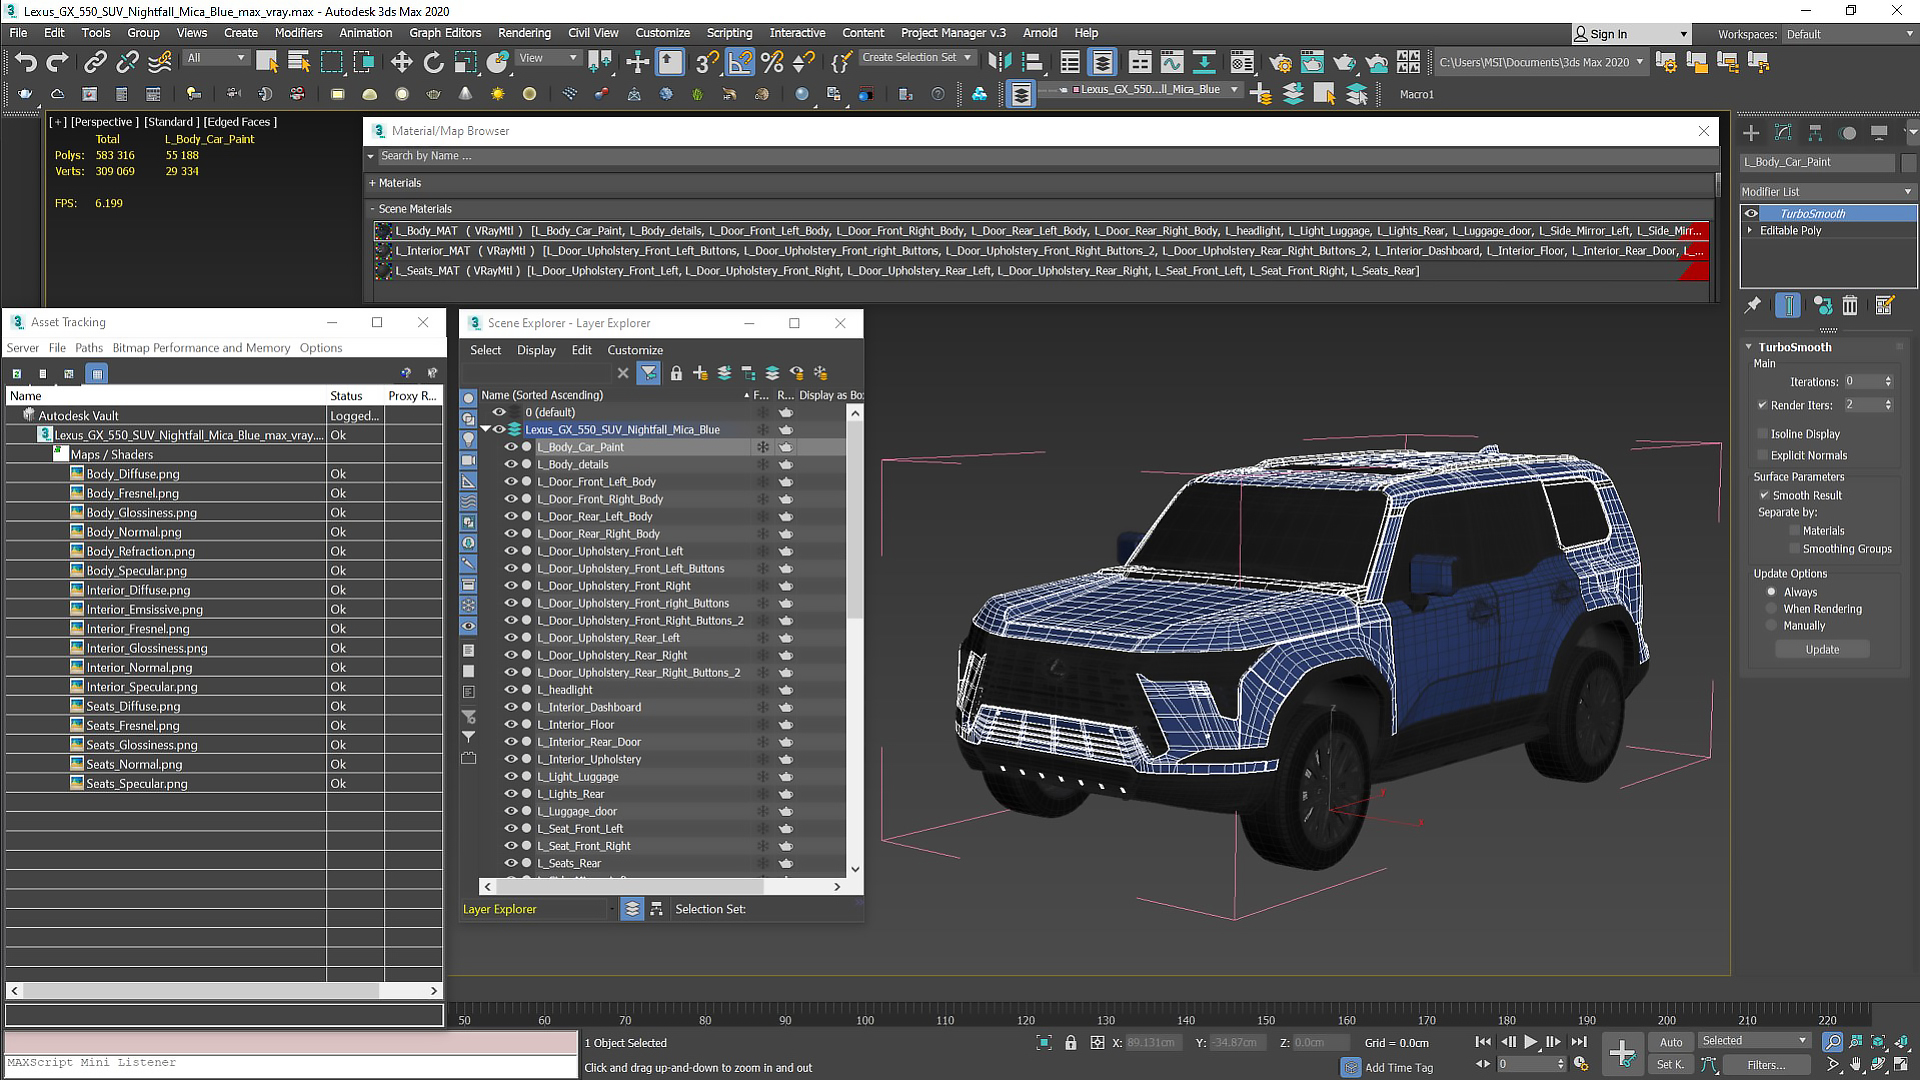
Task: Click the Pin Stack icon
Action: coord(1753,305)
